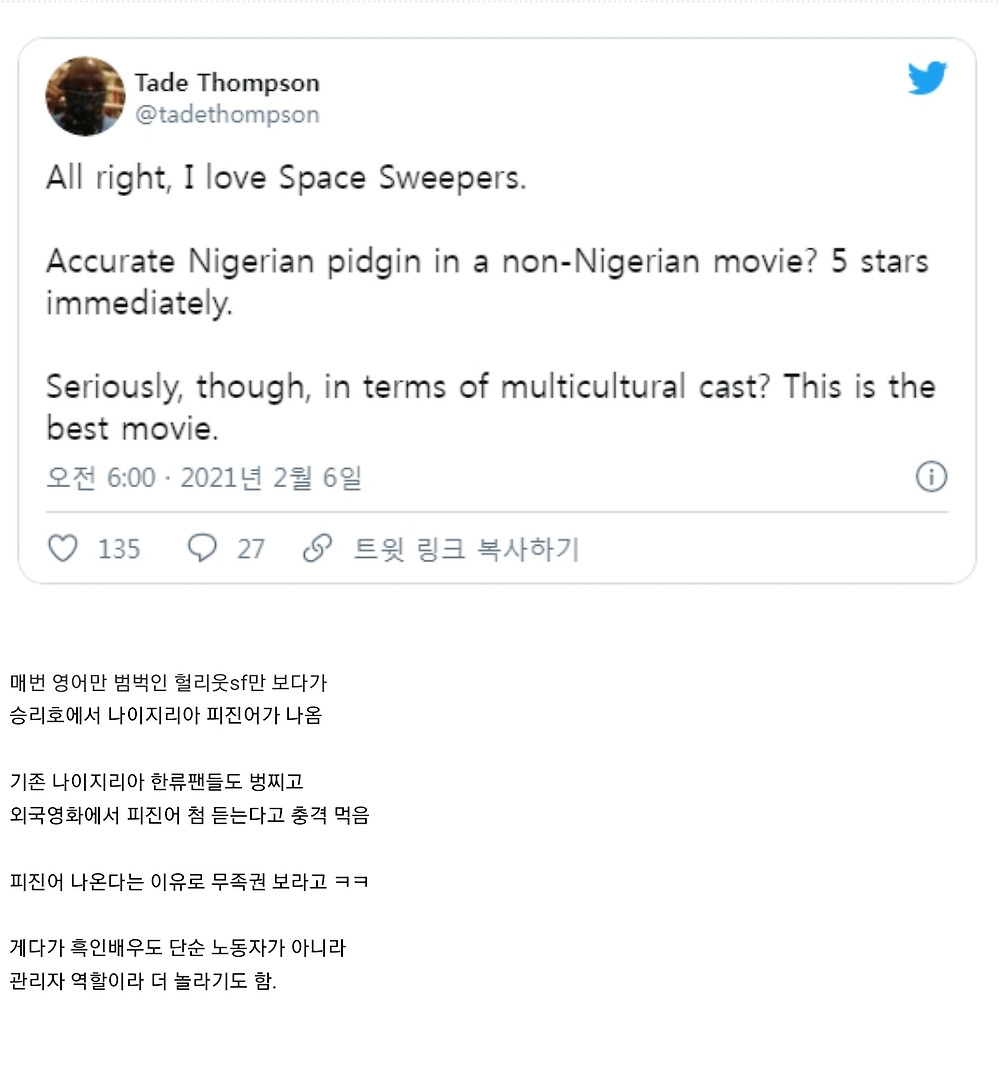Click the line starting with 승리호에서
The width and height of the screenshot is (1000, 1083).
tap(166, 716)
